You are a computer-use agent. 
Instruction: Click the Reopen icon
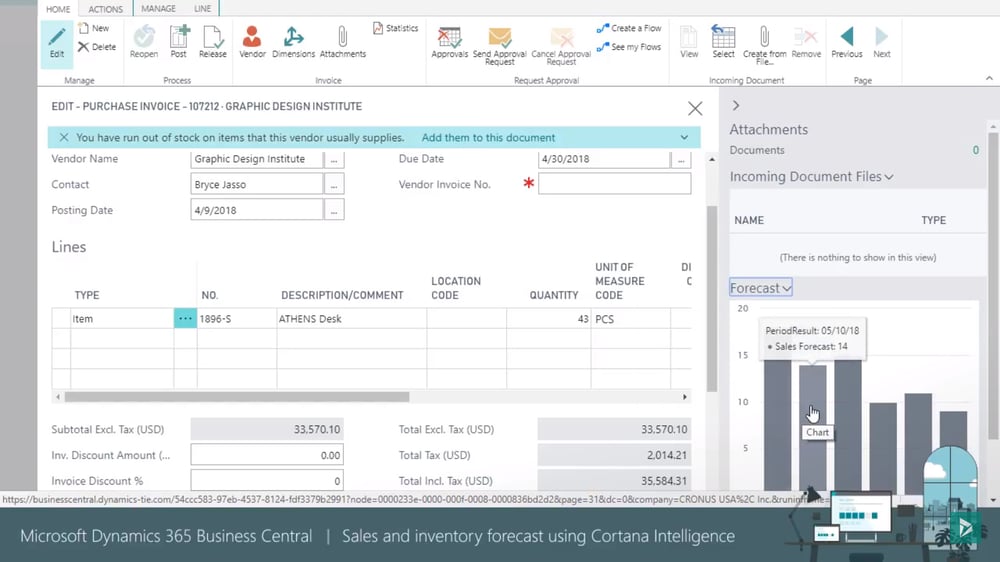coord(144,36)
